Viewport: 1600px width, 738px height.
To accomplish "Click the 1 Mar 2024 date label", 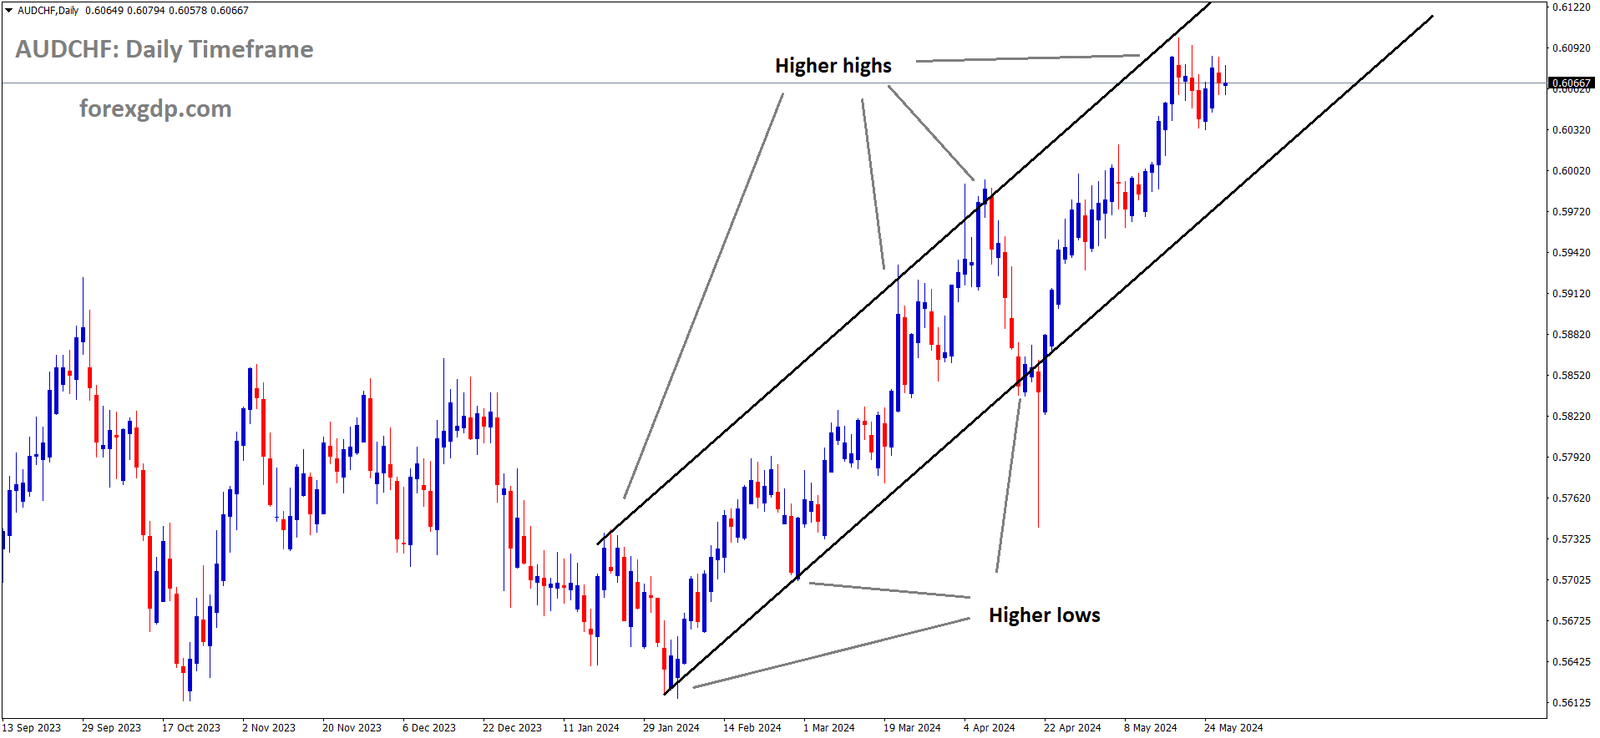I will 829,728.
